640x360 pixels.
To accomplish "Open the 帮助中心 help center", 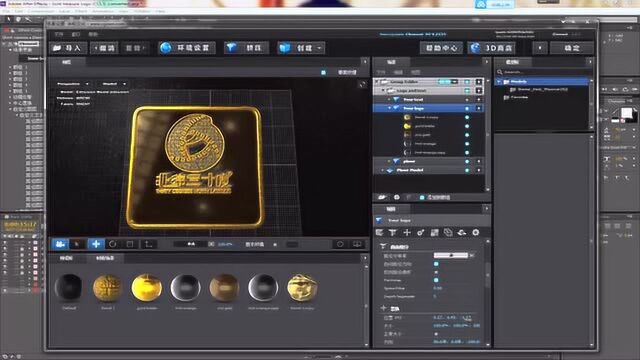I will tap(441, 48).
